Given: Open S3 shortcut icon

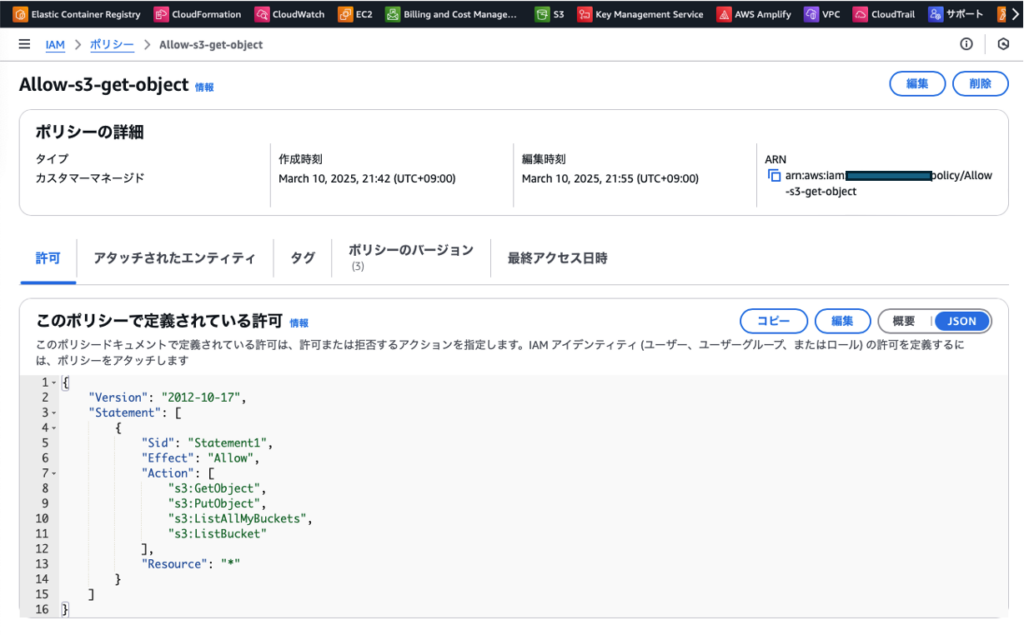Looking at the screenshot, I should [x=542, y=14].
